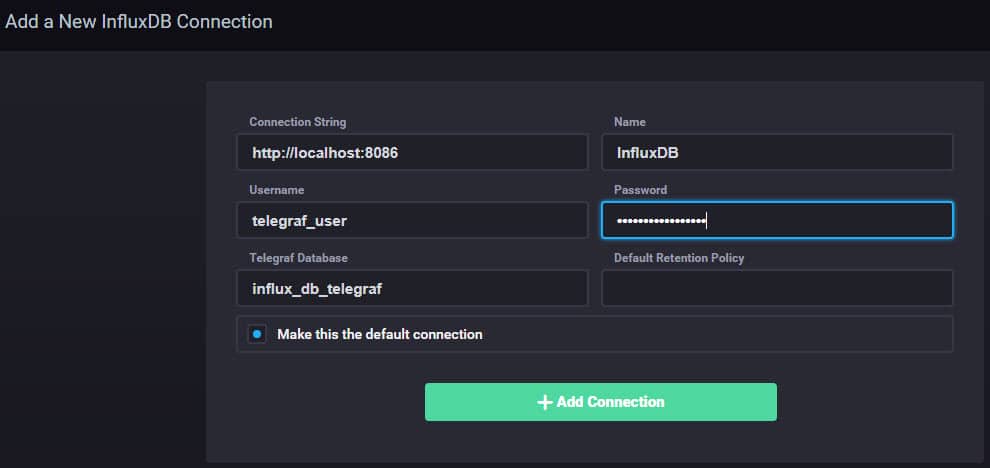Focus the Telegraf Database input field
Image resolution: width=990 pixels, height=468 pixels.
pos(412,289)
